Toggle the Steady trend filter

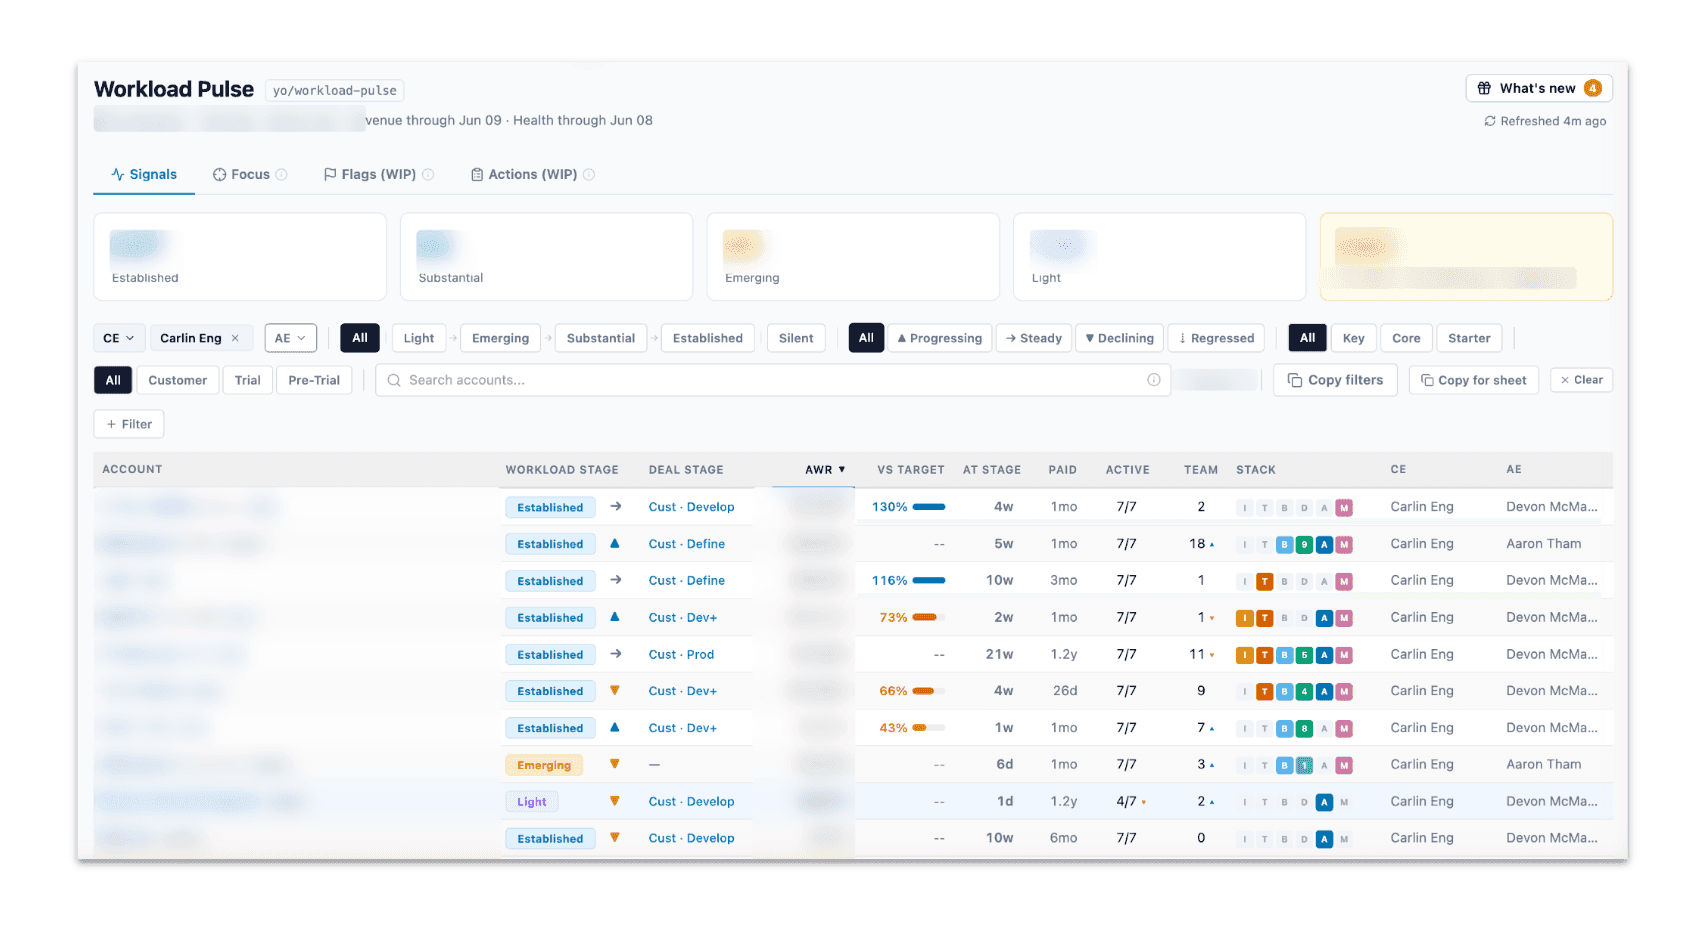(1034, 338)
